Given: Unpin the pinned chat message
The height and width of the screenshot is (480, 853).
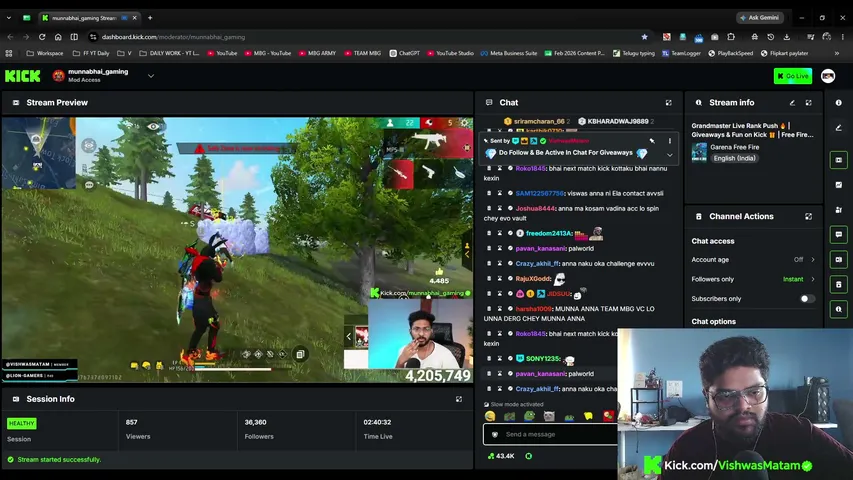Looking at the screenshot, I should pyautogui.click(x=652, y=141).
